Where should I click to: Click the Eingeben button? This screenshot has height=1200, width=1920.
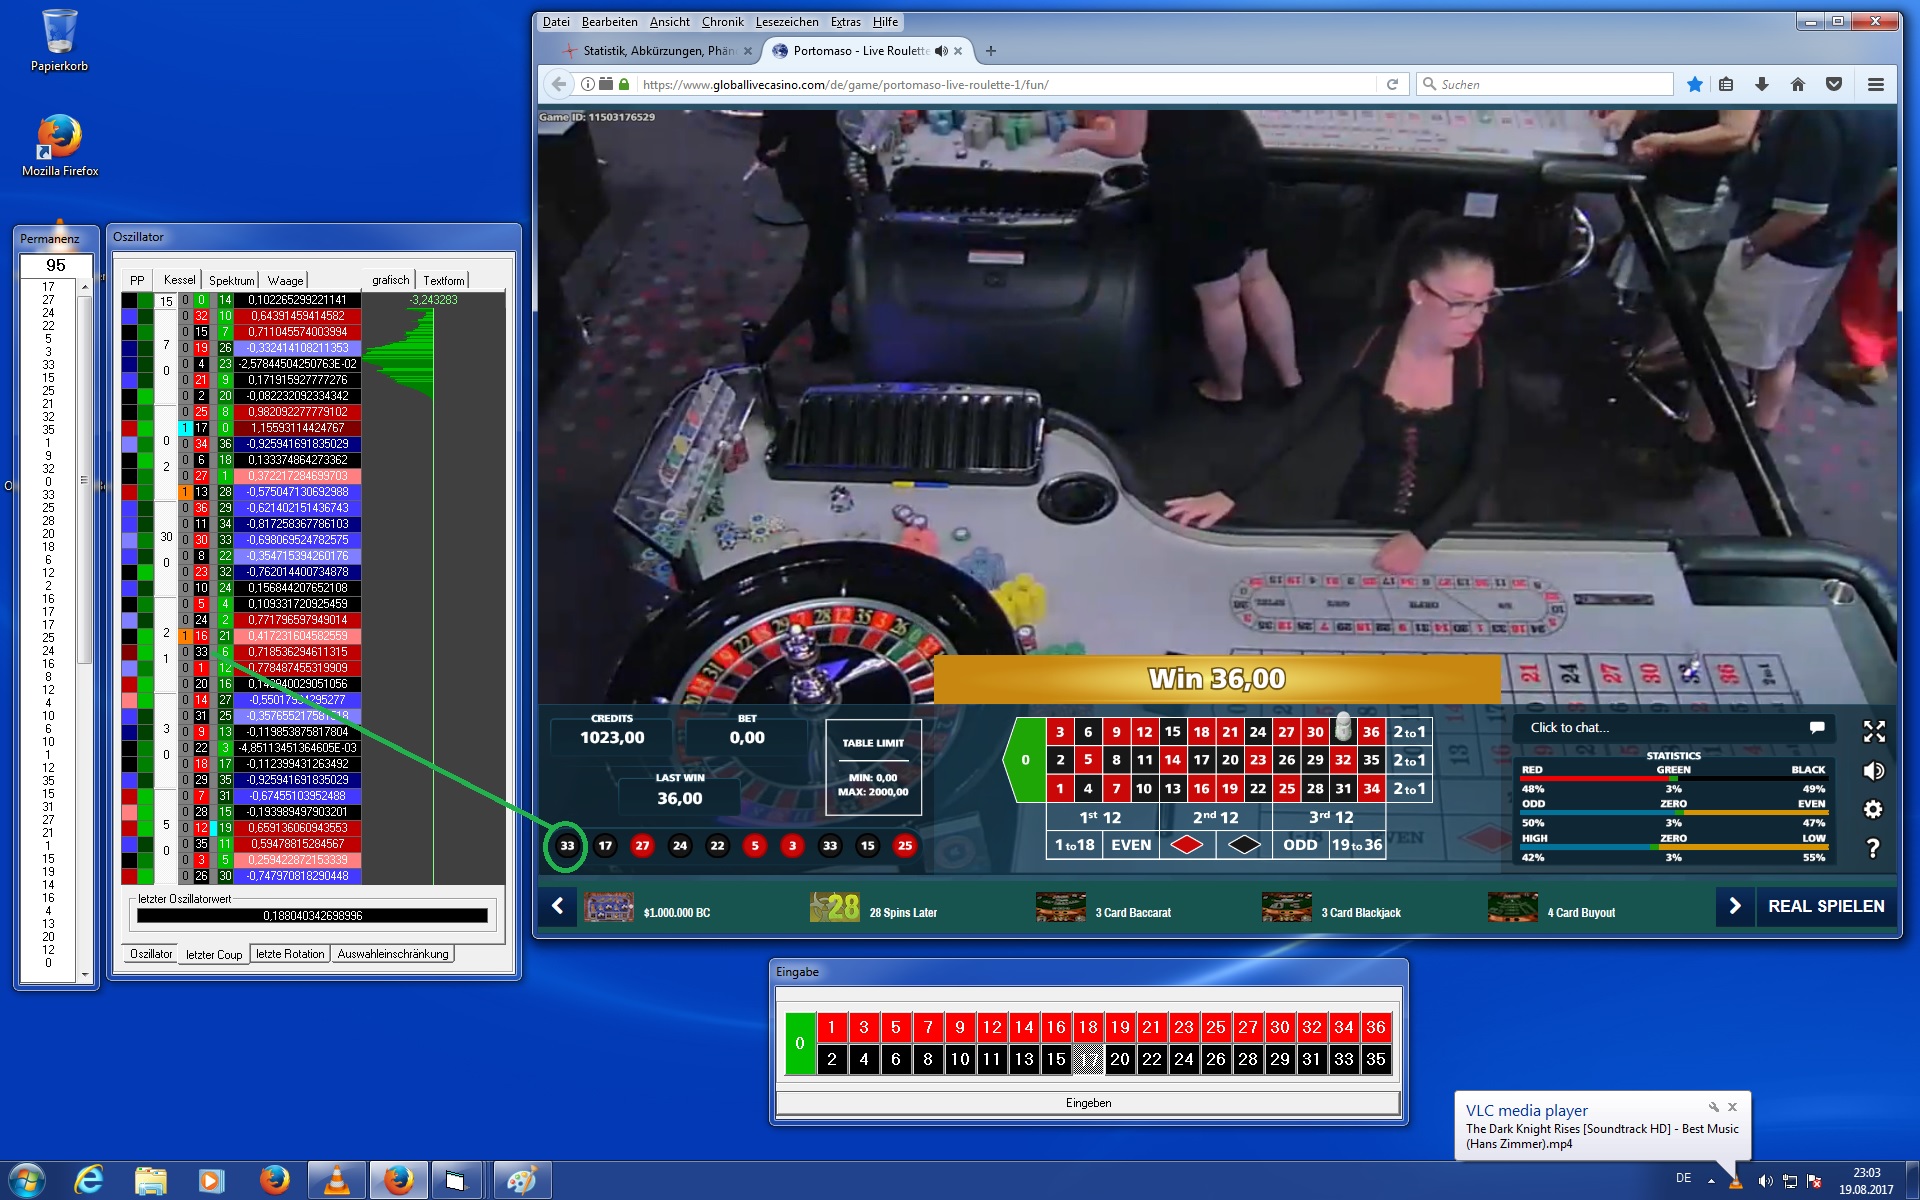(x=1088, y=1103)
